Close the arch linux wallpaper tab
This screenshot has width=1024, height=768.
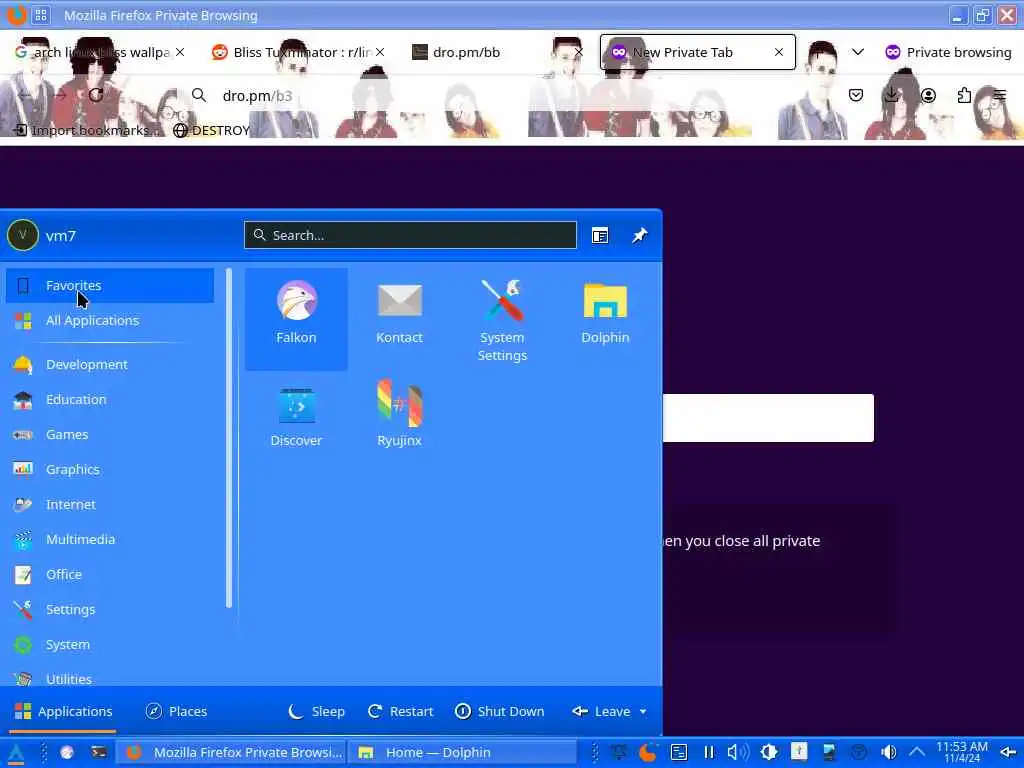(x=180, y=52)
